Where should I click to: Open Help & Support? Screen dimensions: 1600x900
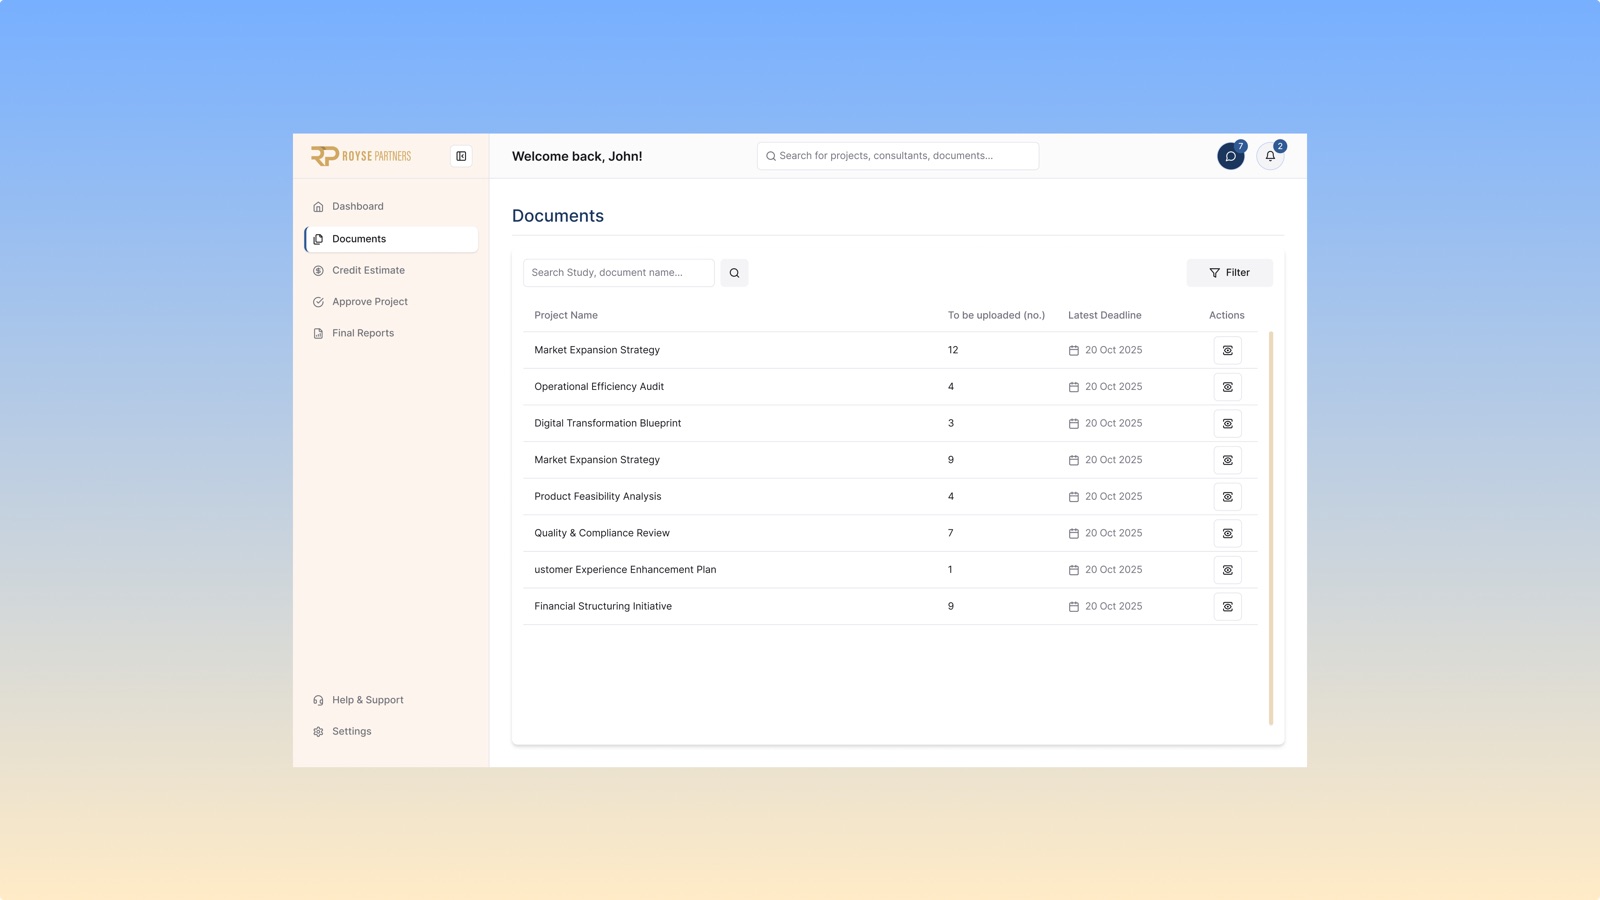point(391,700)
